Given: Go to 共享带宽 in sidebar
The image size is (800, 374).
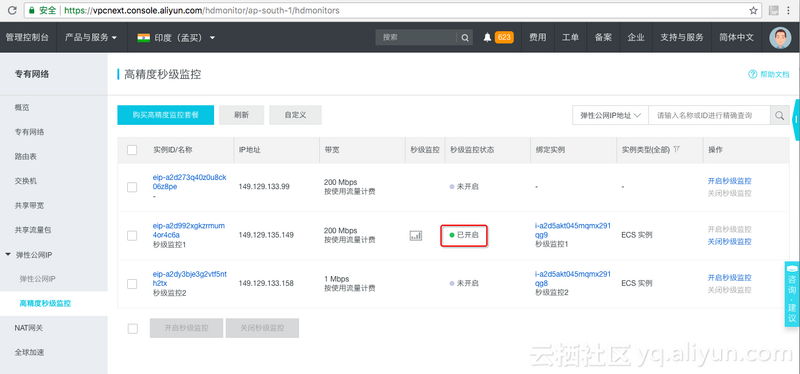Looking at the screenshot, I should point(30,205).
